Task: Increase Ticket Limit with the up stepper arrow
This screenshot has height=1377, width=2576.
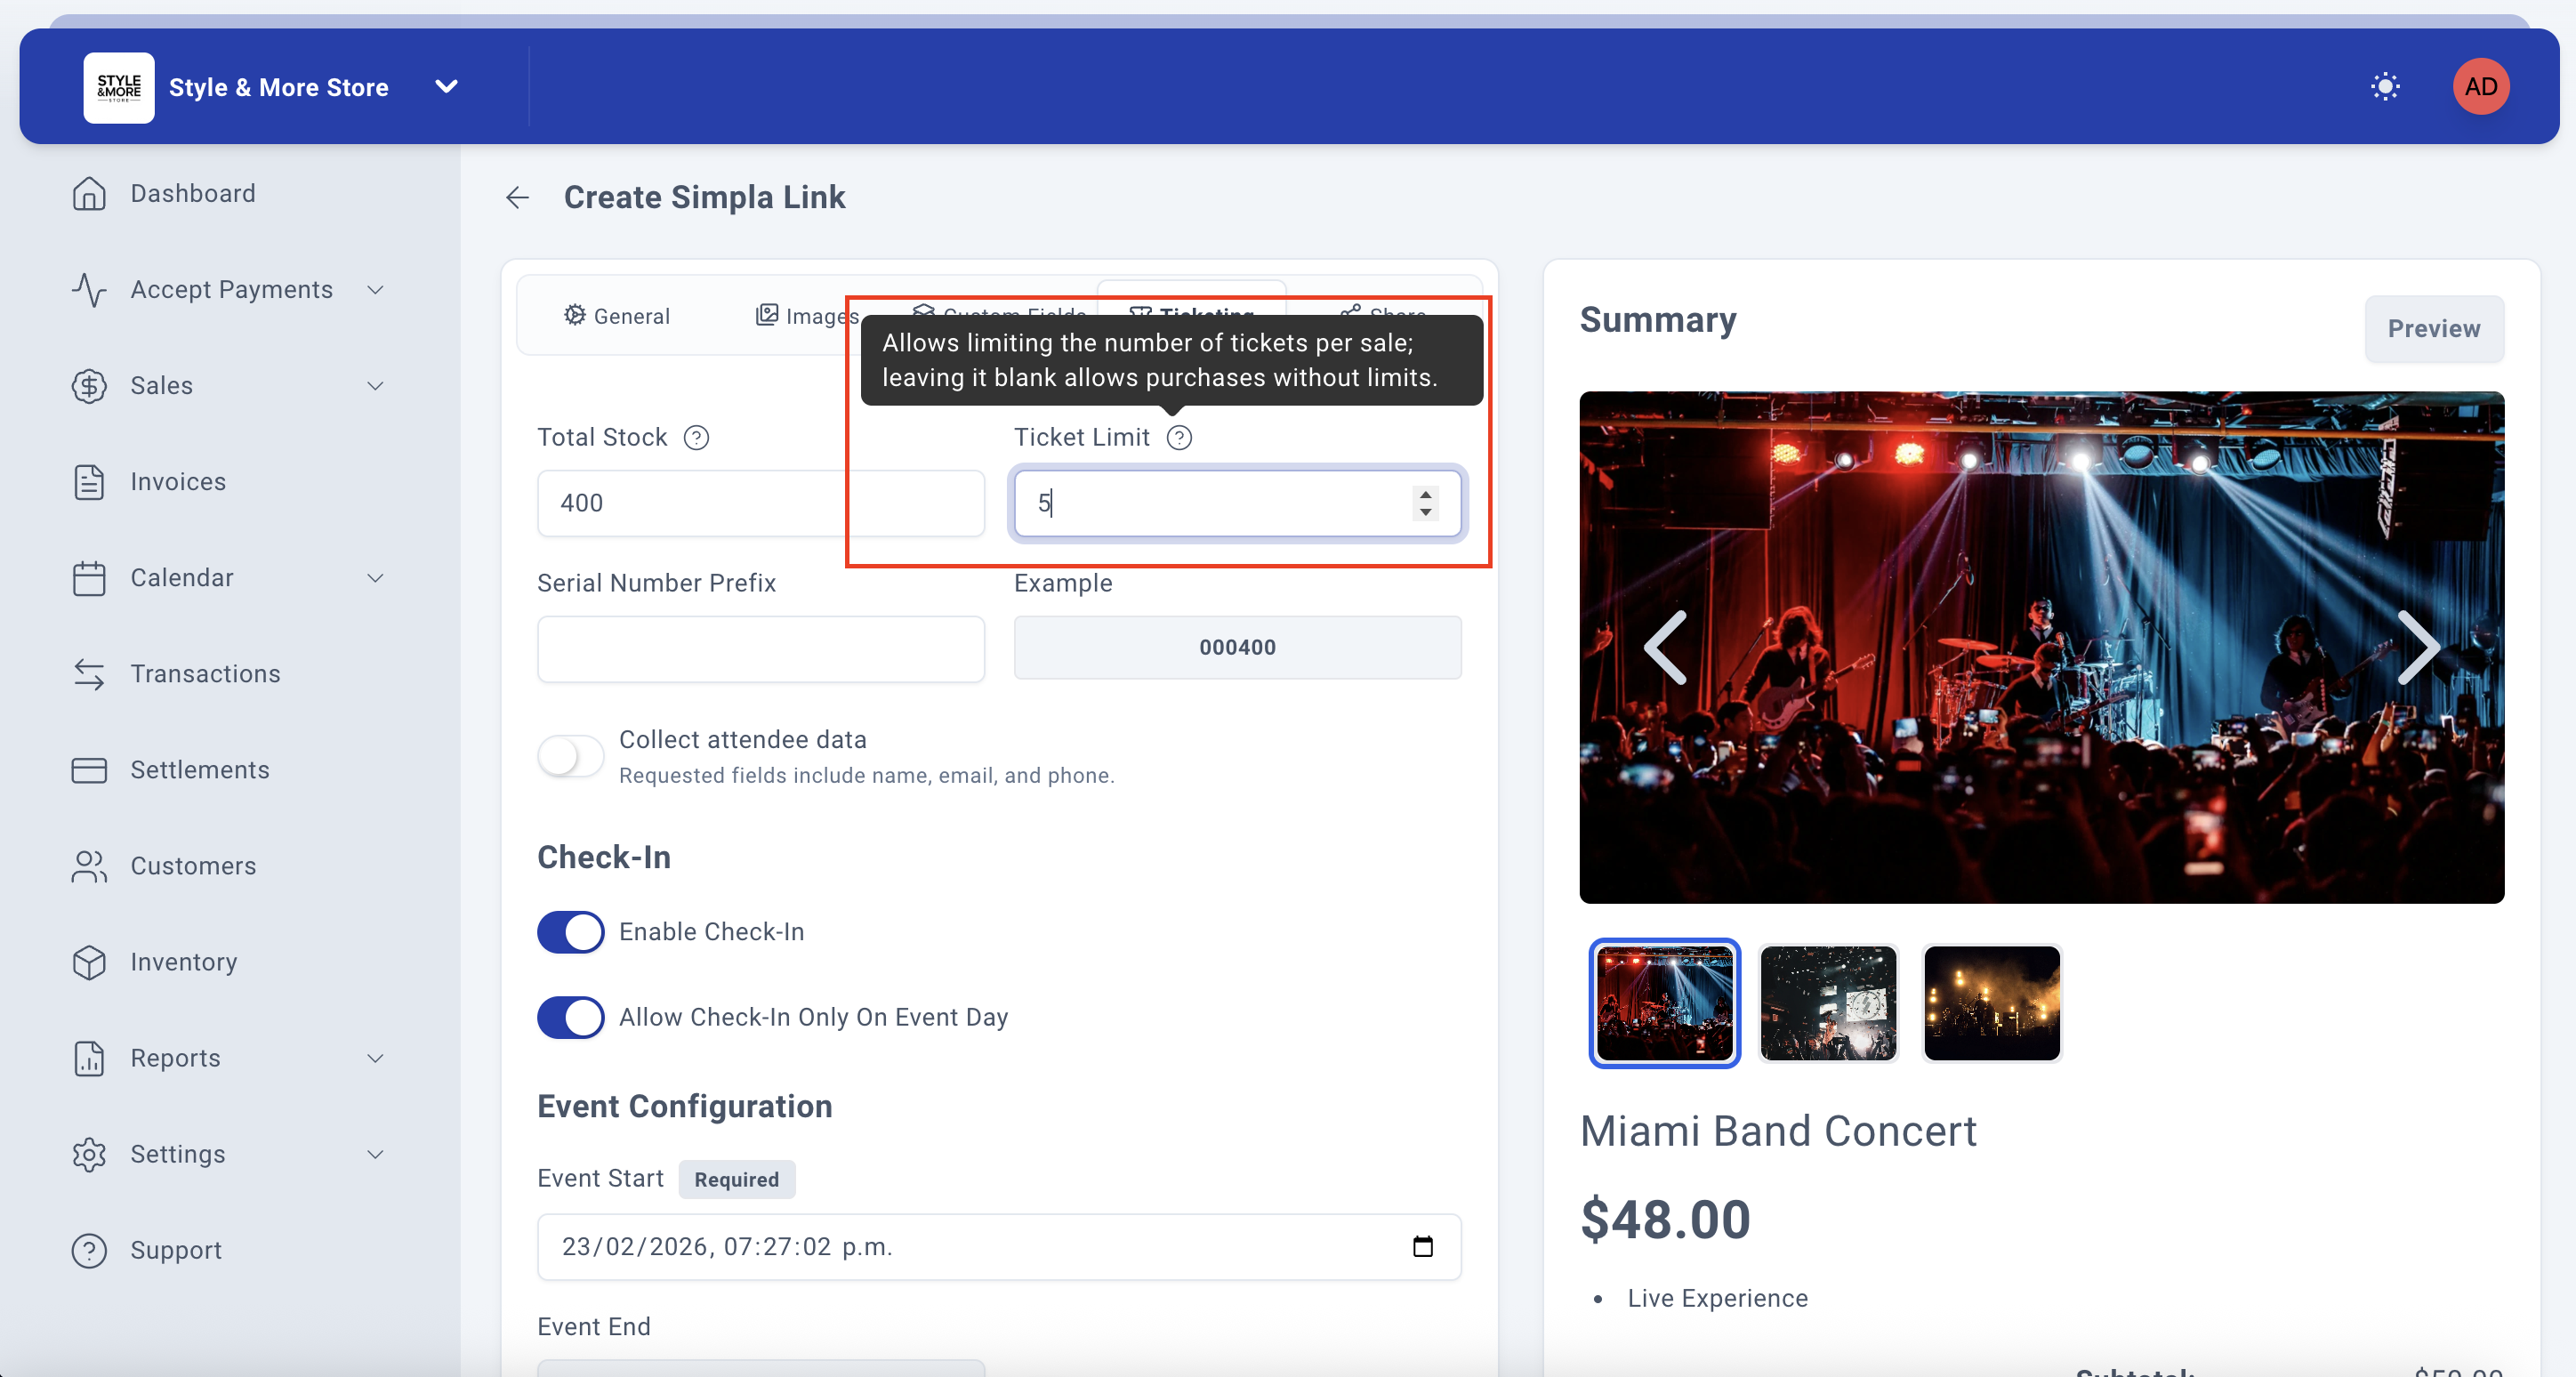Action: (1425, 493)
